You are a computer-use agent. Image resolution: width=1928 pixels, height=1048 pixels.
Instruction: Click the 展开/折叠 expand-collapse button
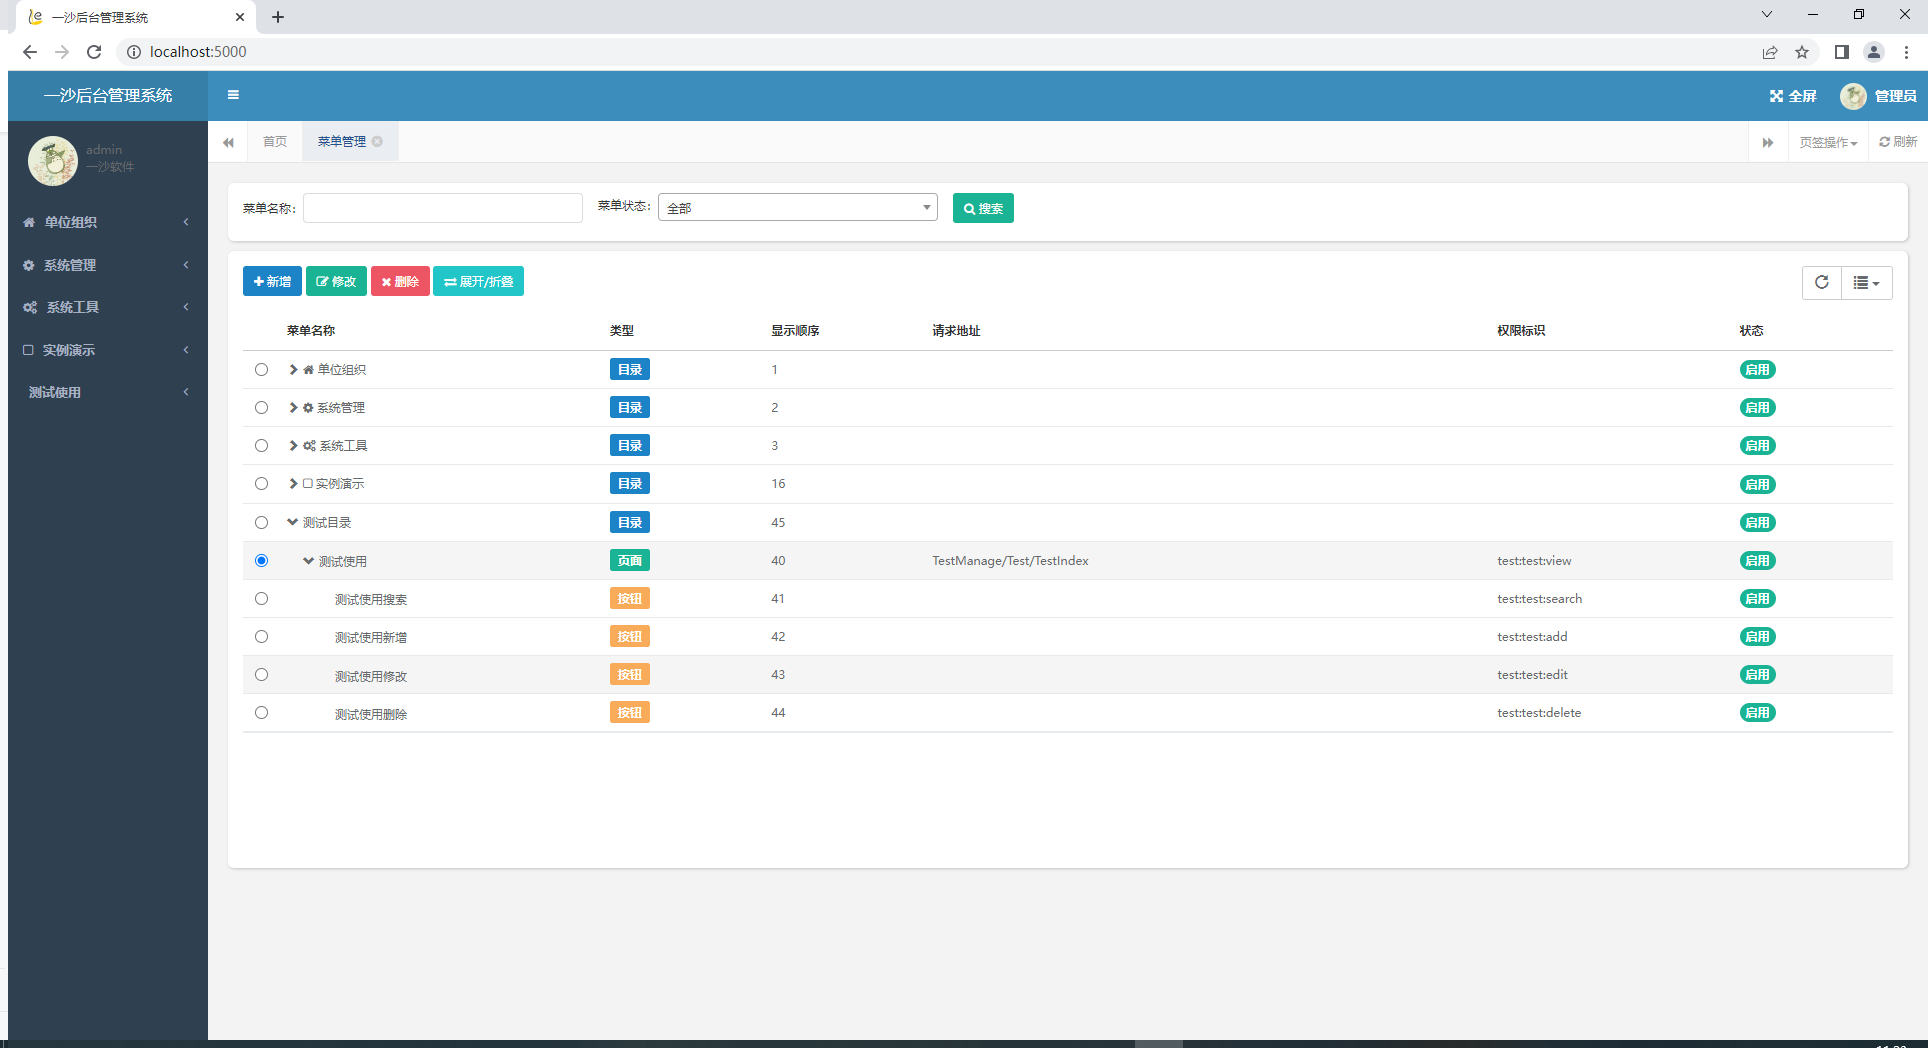pos(478,281)
